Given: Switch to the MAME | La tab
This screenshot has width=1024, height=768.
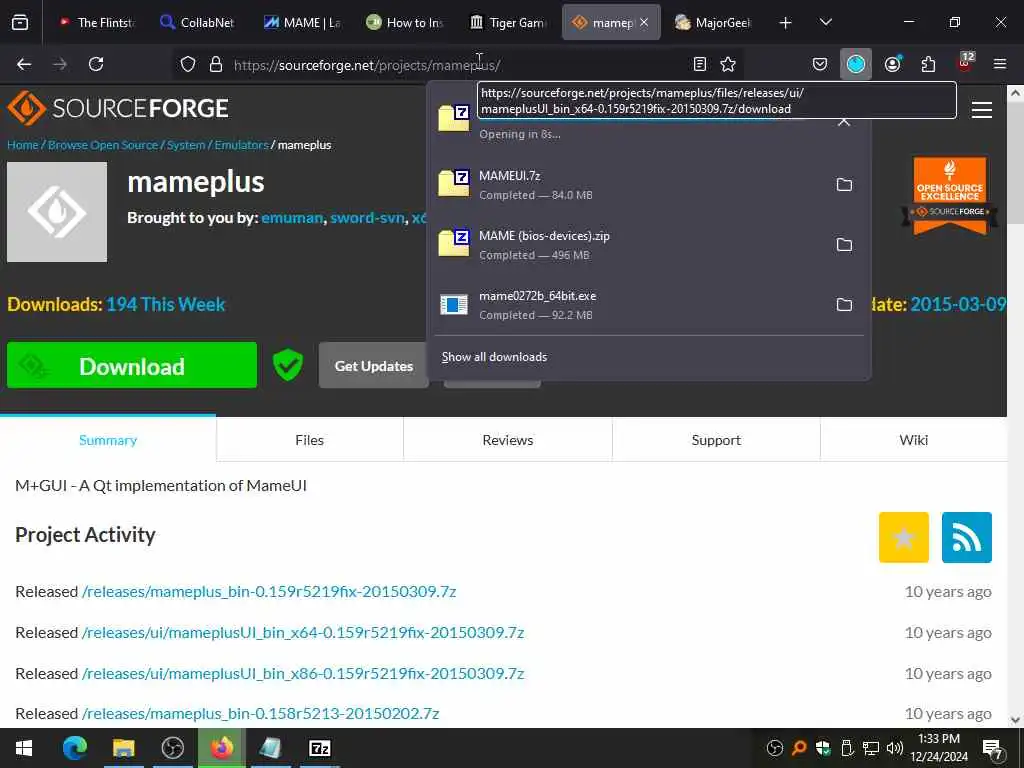Looking at the screenshot, I should click(302, 23).
